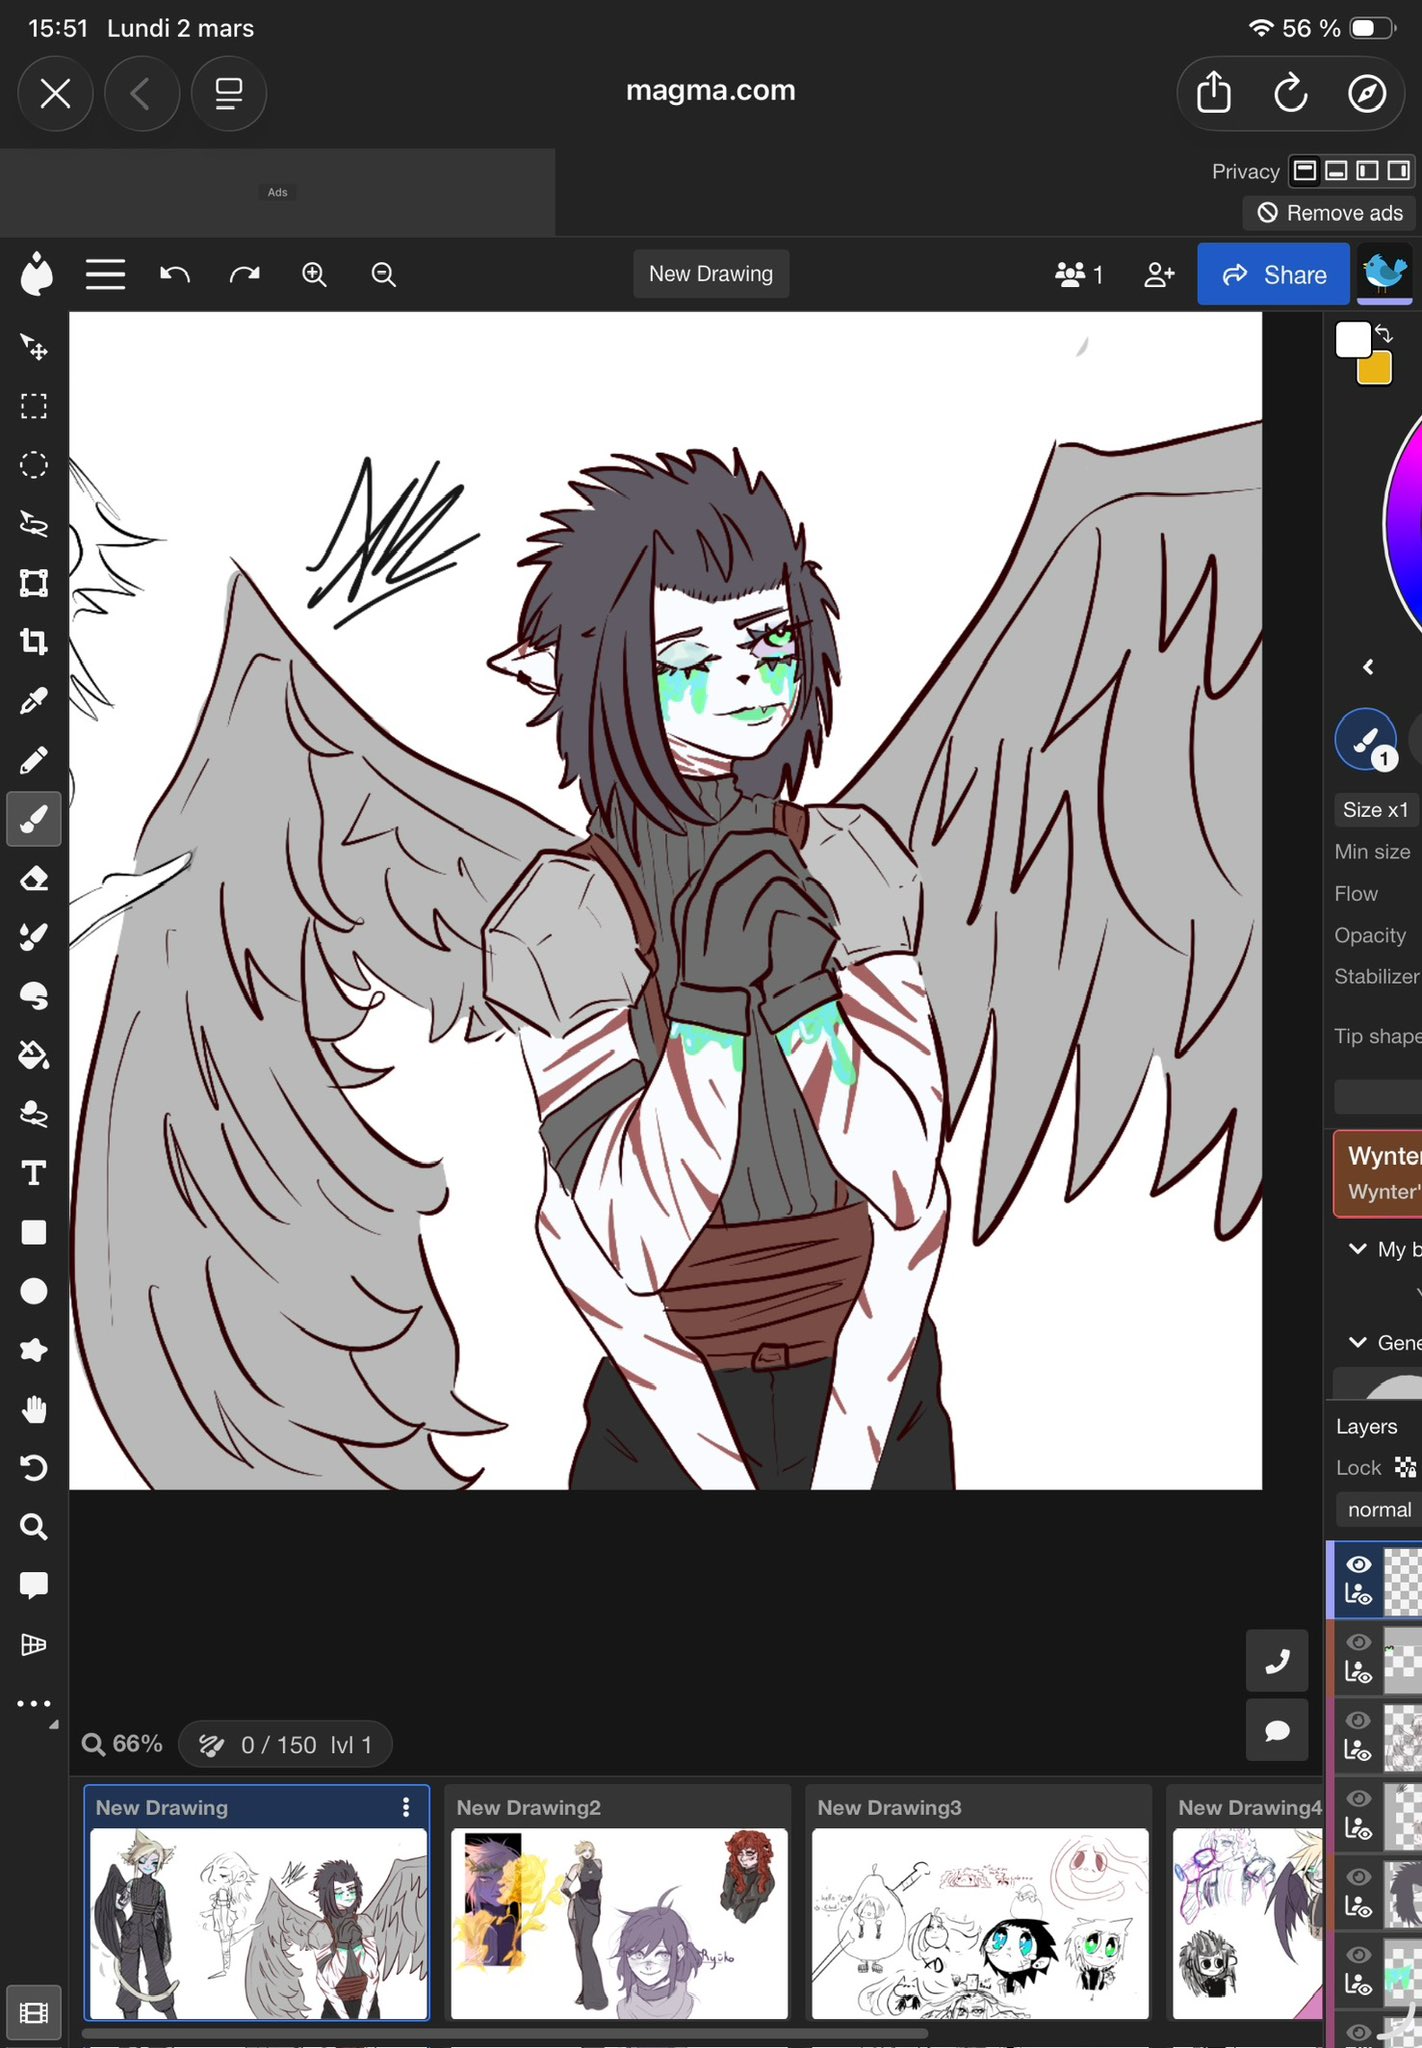
Task: Toggle the Lock transparency checker icon
Action: click(1405, 1467)
